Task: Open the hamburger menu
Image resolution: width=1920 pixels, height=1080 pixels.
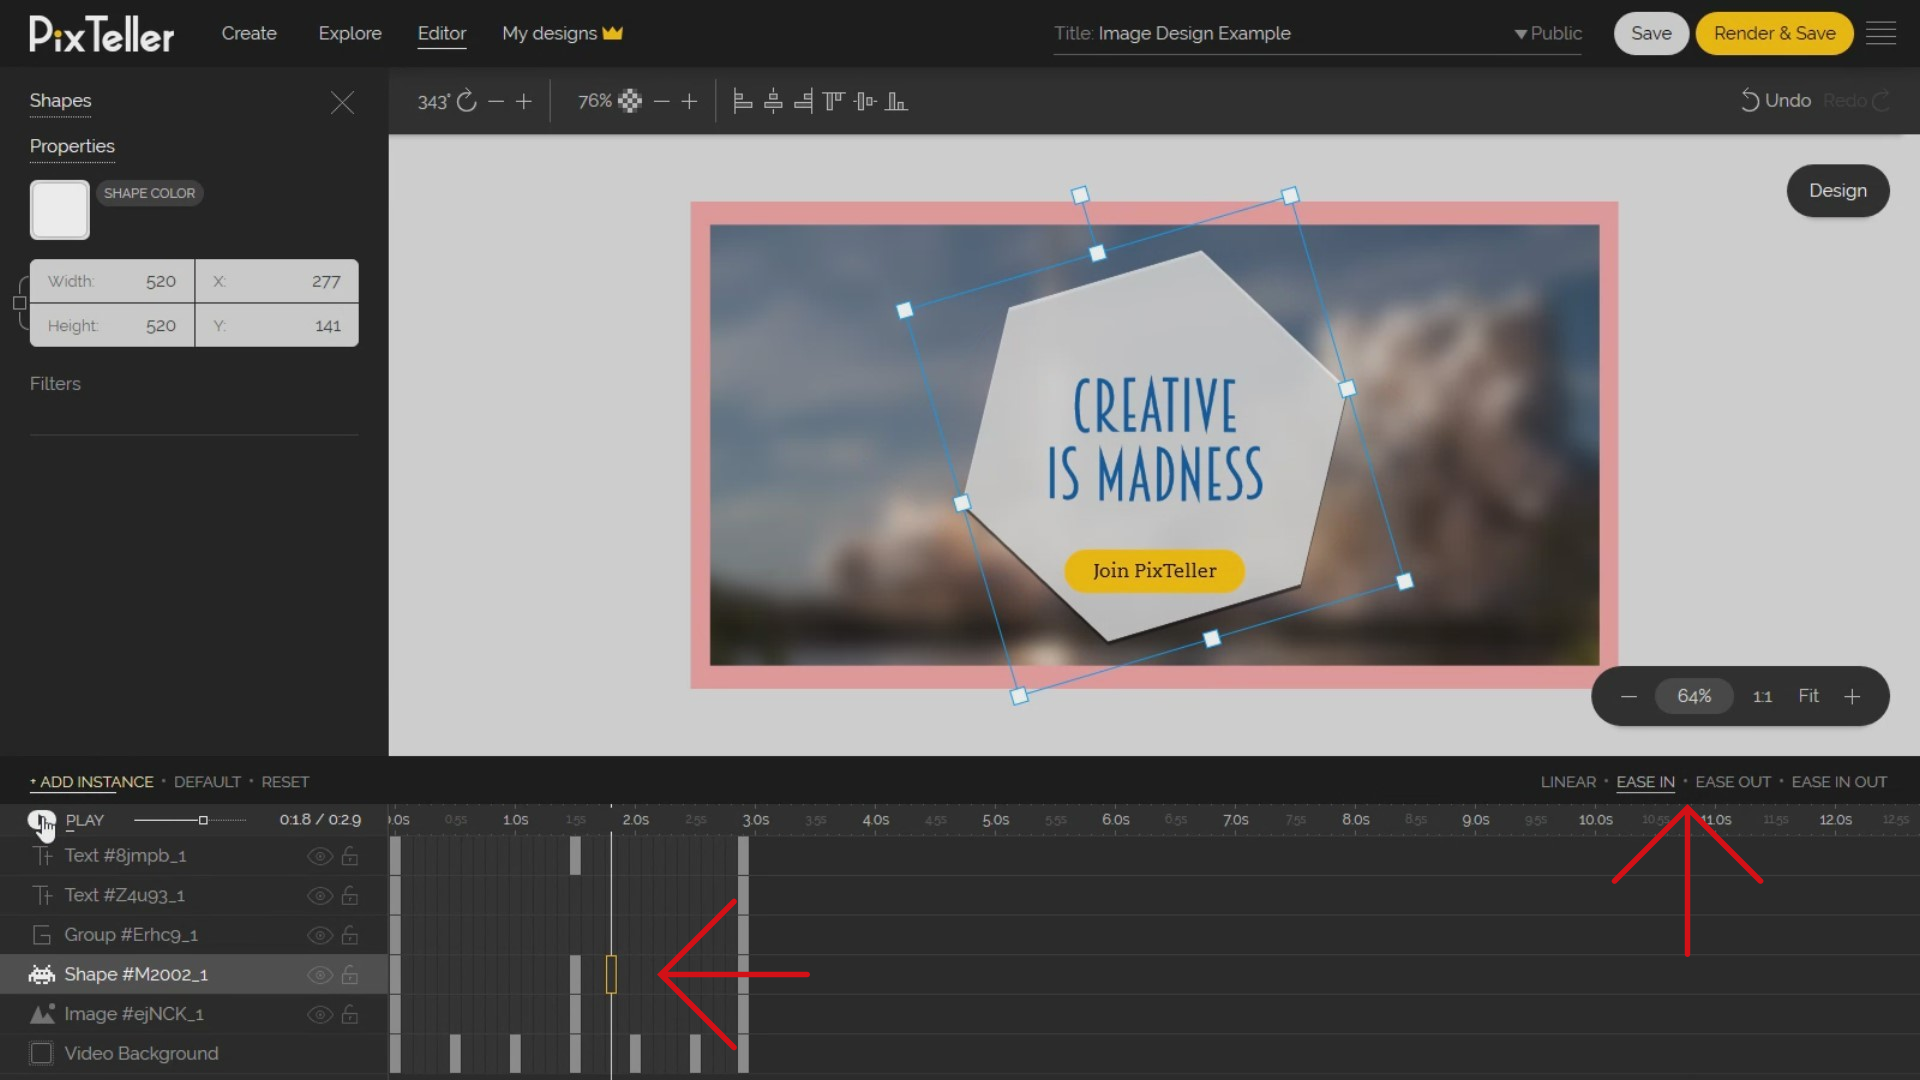Action: coord(1881,33)
